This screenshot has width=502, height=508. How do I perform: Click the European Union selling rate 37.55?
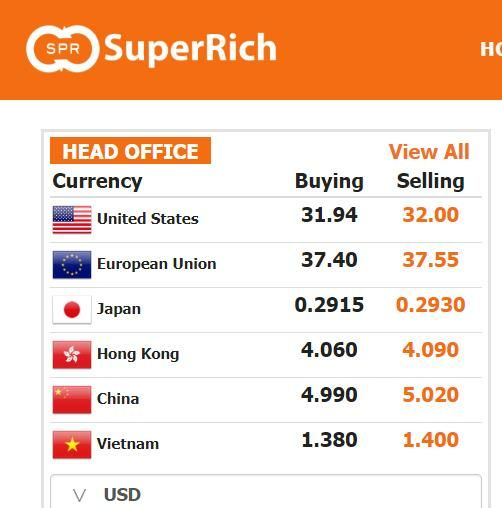(x=431, y=260)
